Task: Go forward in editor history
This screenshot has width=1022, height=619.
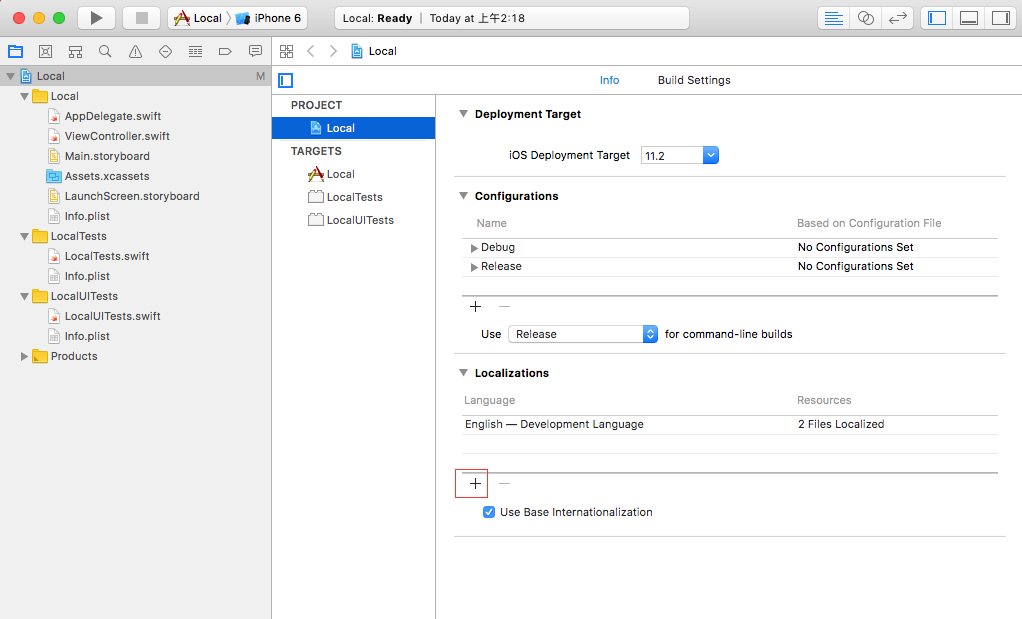Action: tap(333, 51)
